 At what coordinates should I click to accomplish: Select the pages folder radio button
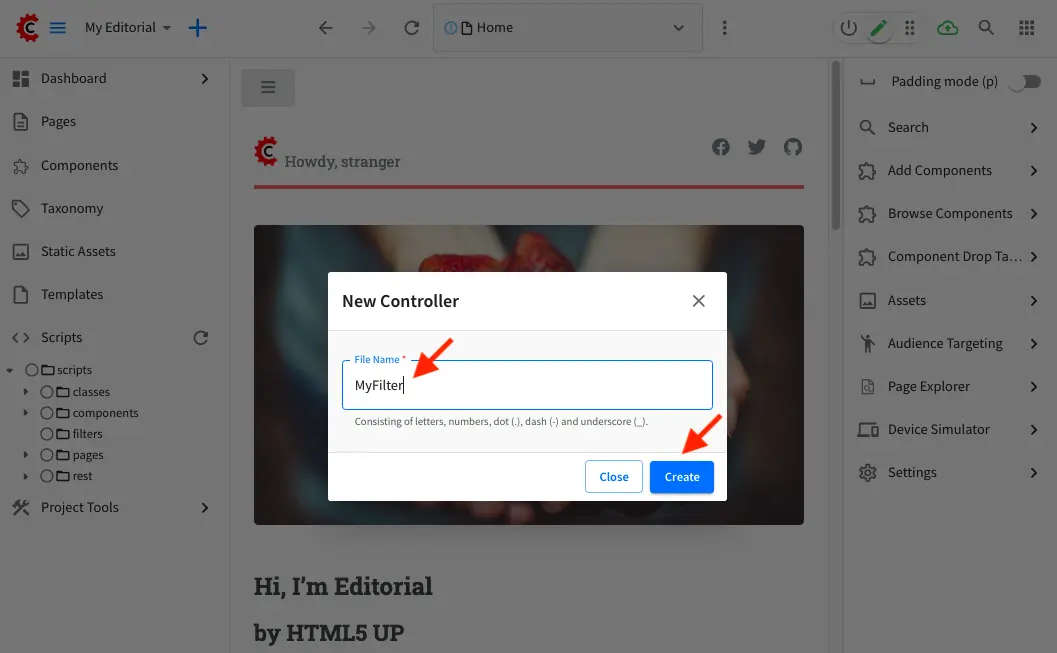47,455
